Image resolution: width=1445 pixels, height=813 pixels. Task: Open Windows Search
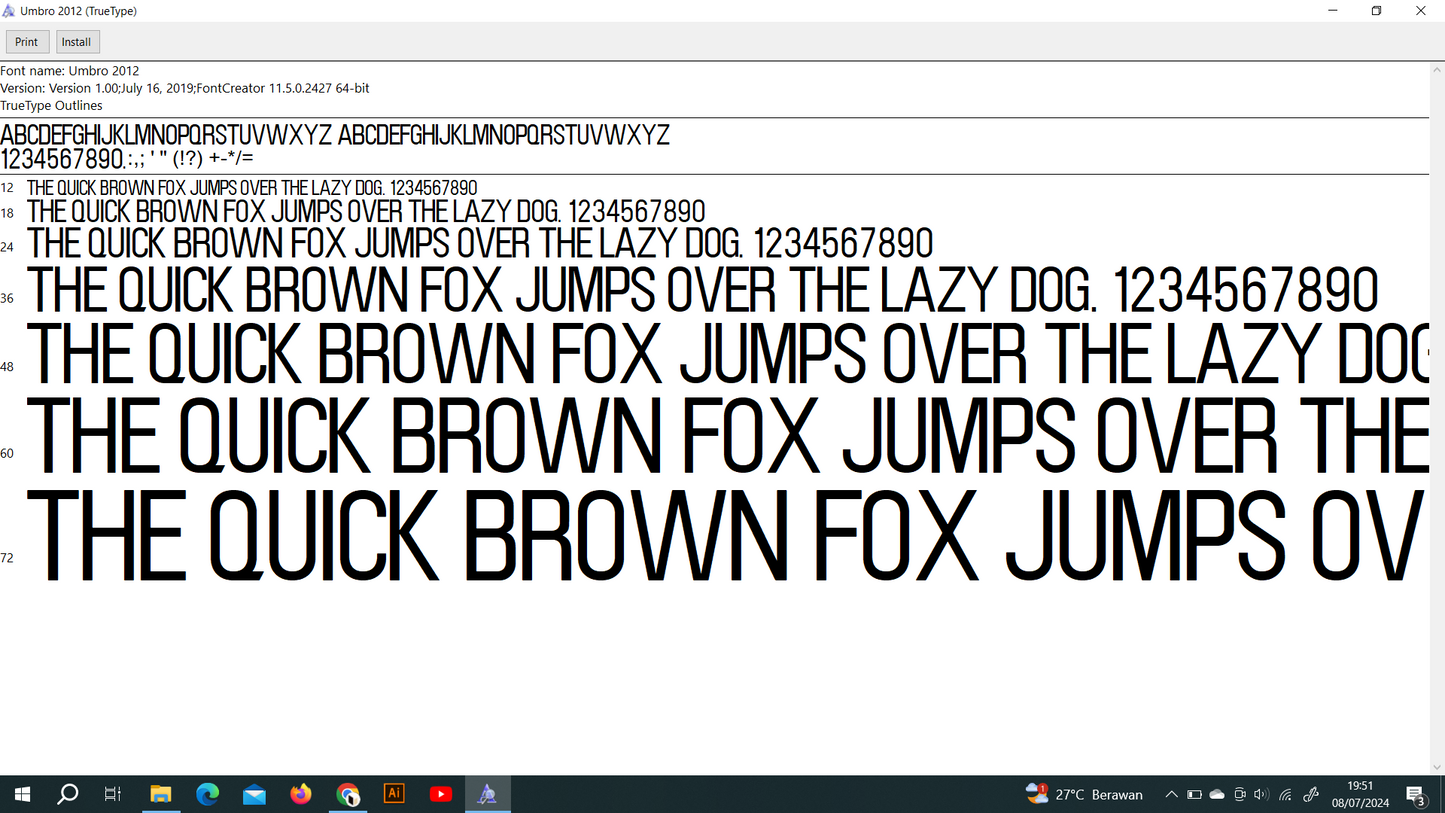[68, 794]
